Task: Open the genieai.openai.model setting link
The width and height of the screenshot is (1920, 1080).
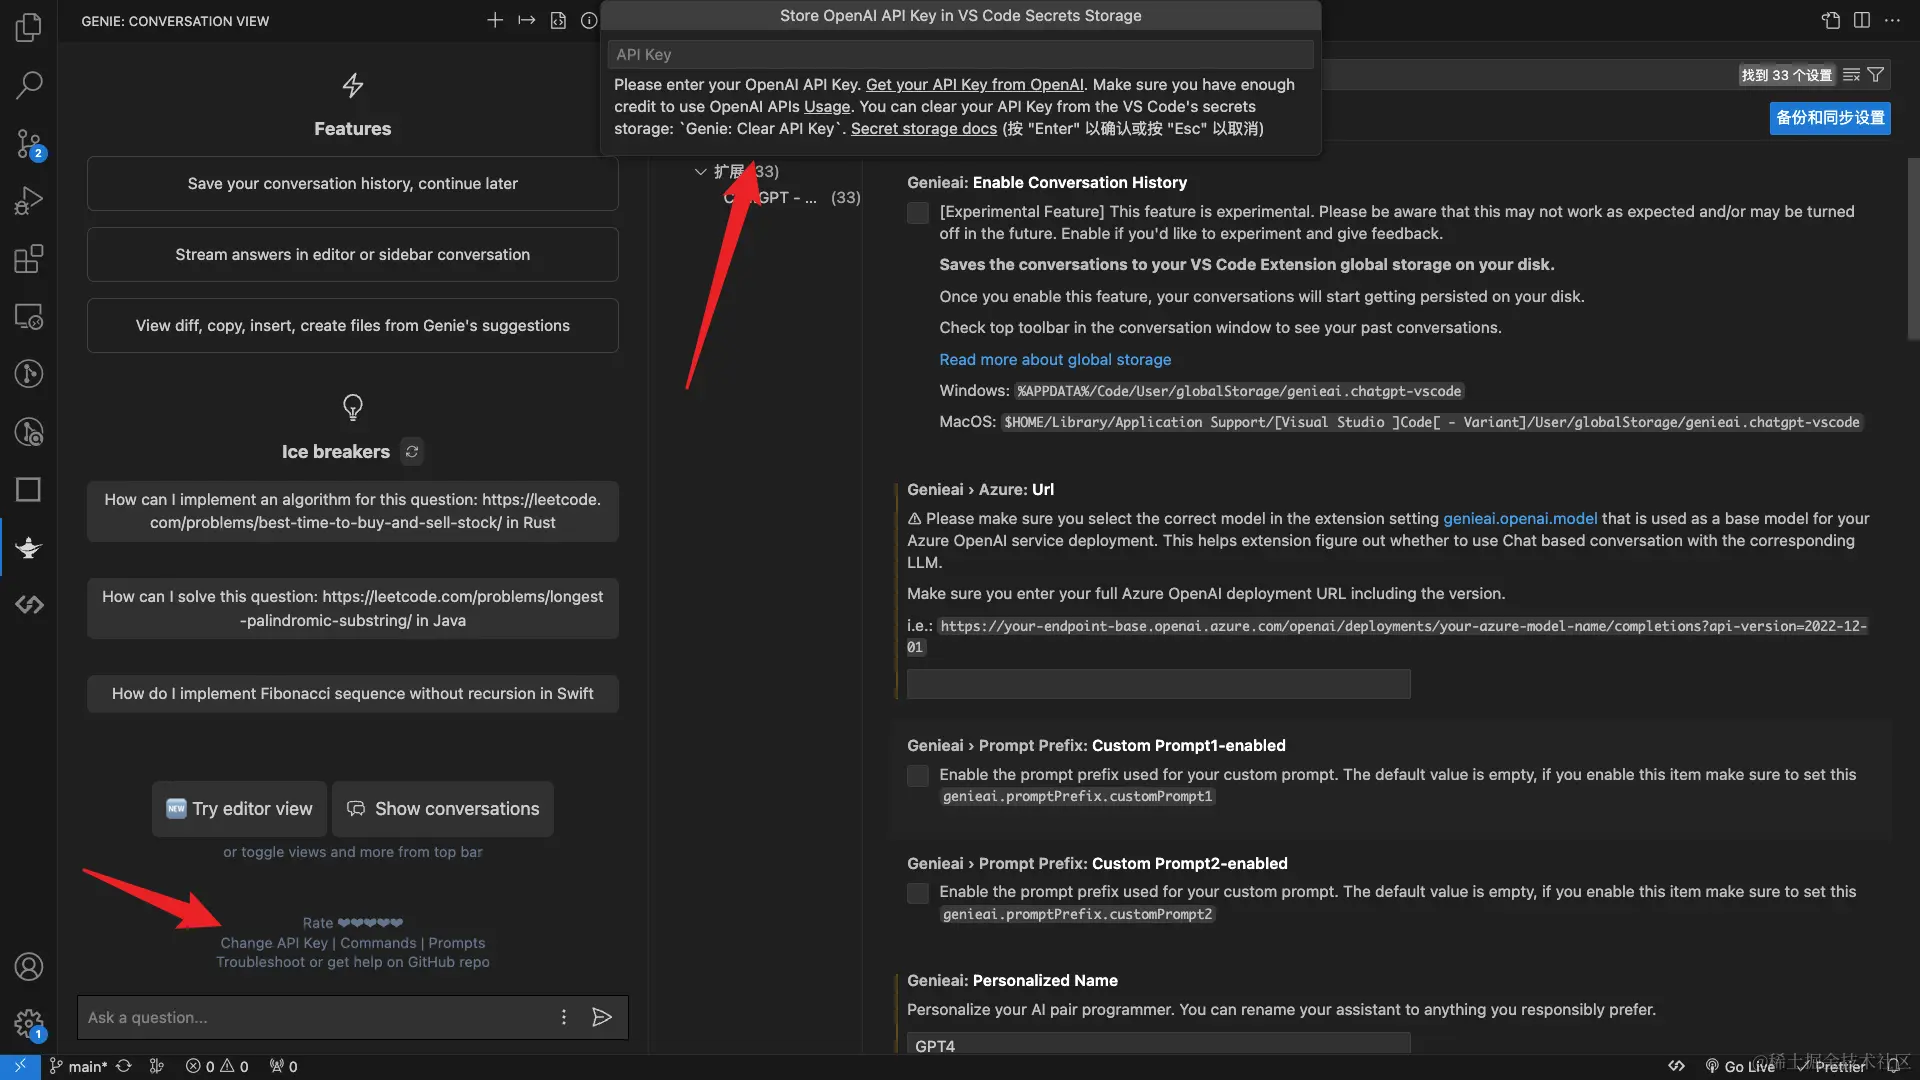Action: 1520,518
